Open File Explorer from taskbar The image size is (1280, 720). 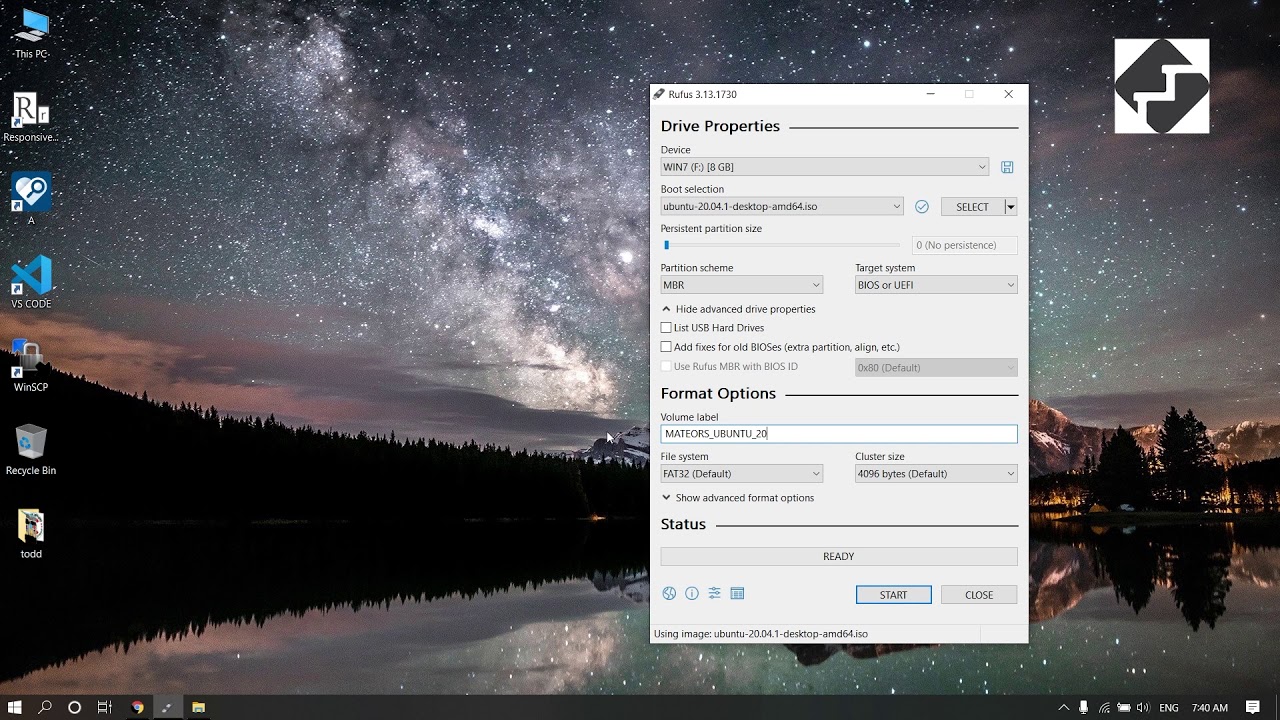point(198,707)
